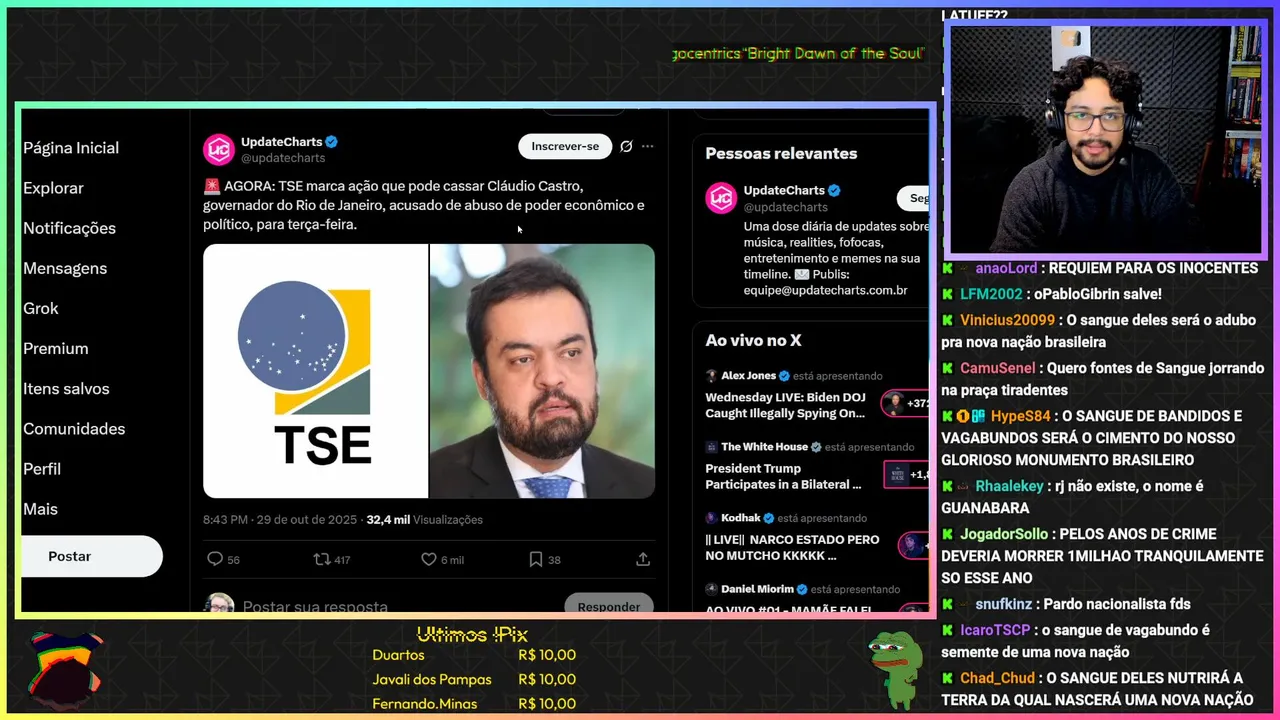Go to Página Inicial
This screenshot has height=720, width=1280.
coord(71,148)
